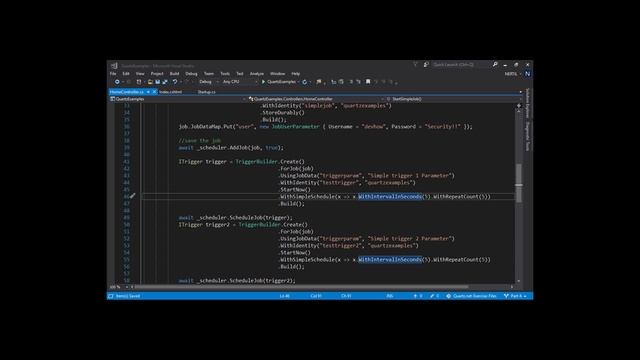Open the Project menu
This screenshot has height=360, width=640.
[x=157, y=74]
